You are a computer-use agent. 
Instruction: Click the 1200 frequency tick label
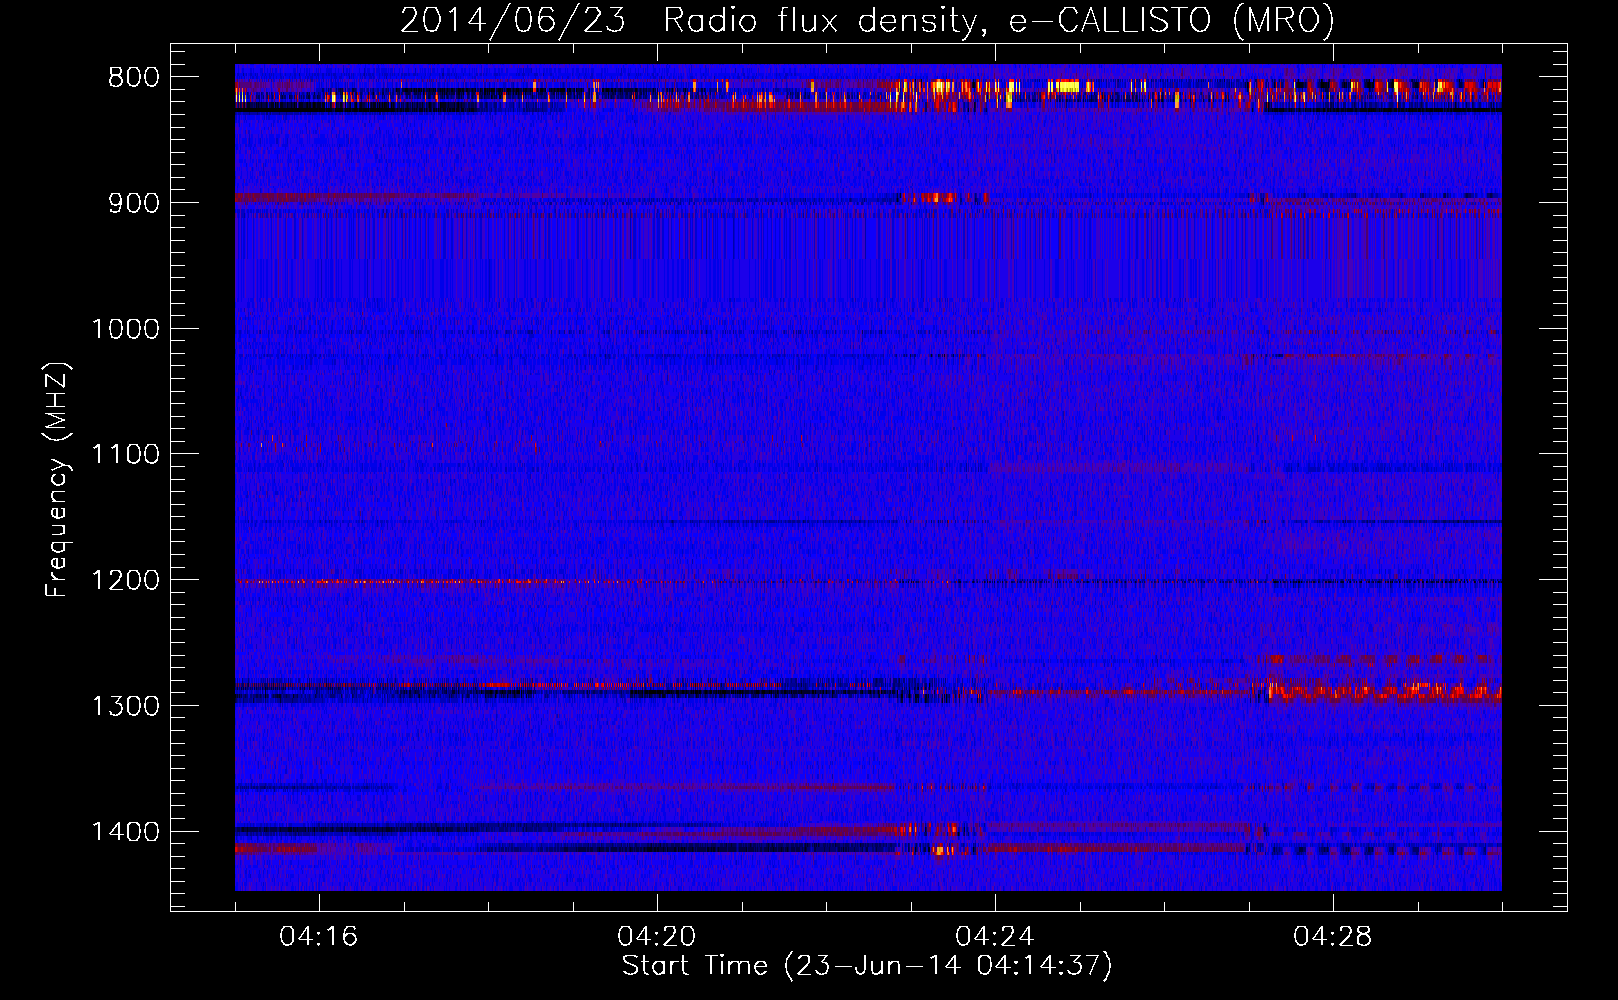[125, 581]
